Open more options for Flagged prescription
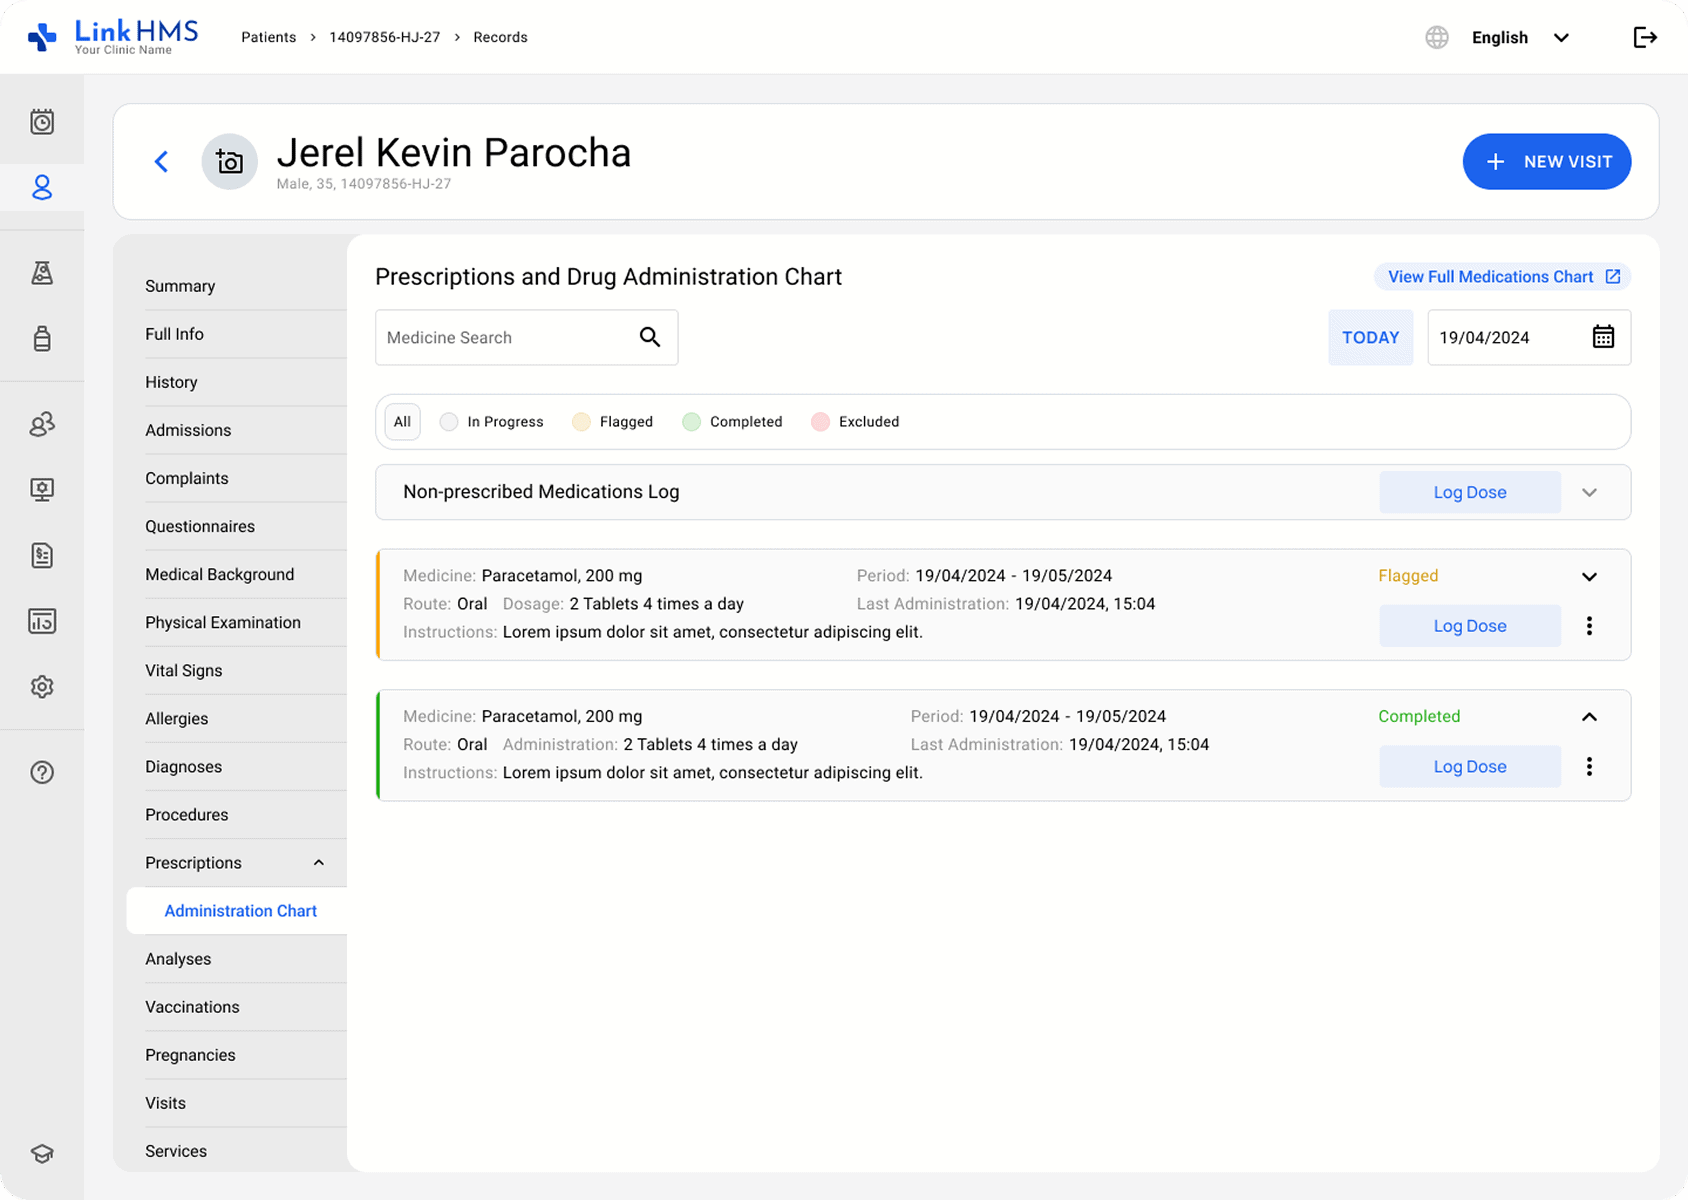1688x1200 pixels. (x=1589, y=626)
